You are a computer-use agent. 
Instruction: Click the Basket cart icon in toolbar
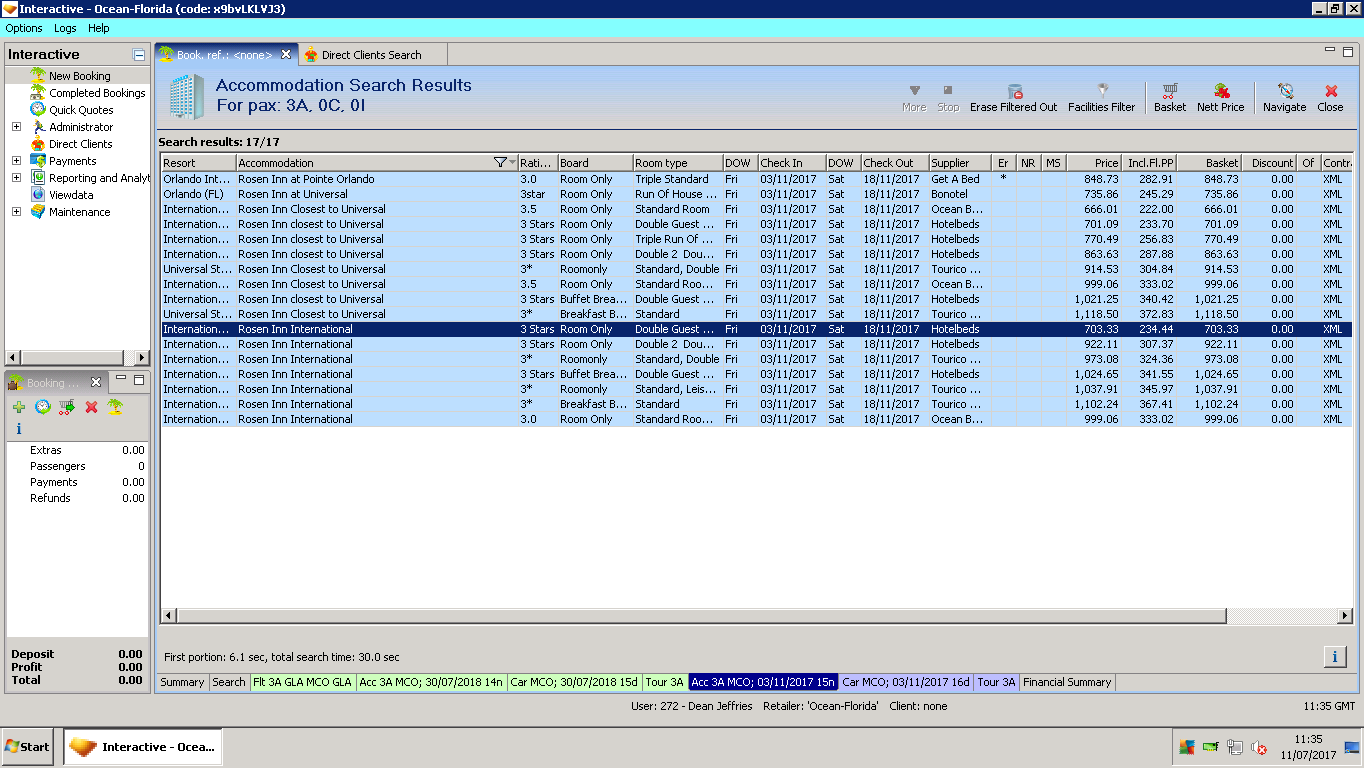coord(1169,91)
